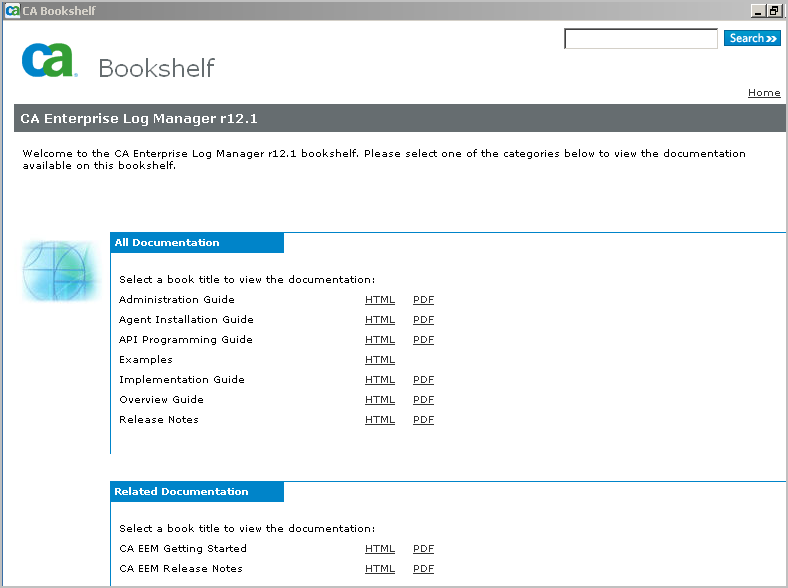Open Agent Installation Guide HTML version
The width and height of the screenshot is (788, 588).
(x=380, y=320)
